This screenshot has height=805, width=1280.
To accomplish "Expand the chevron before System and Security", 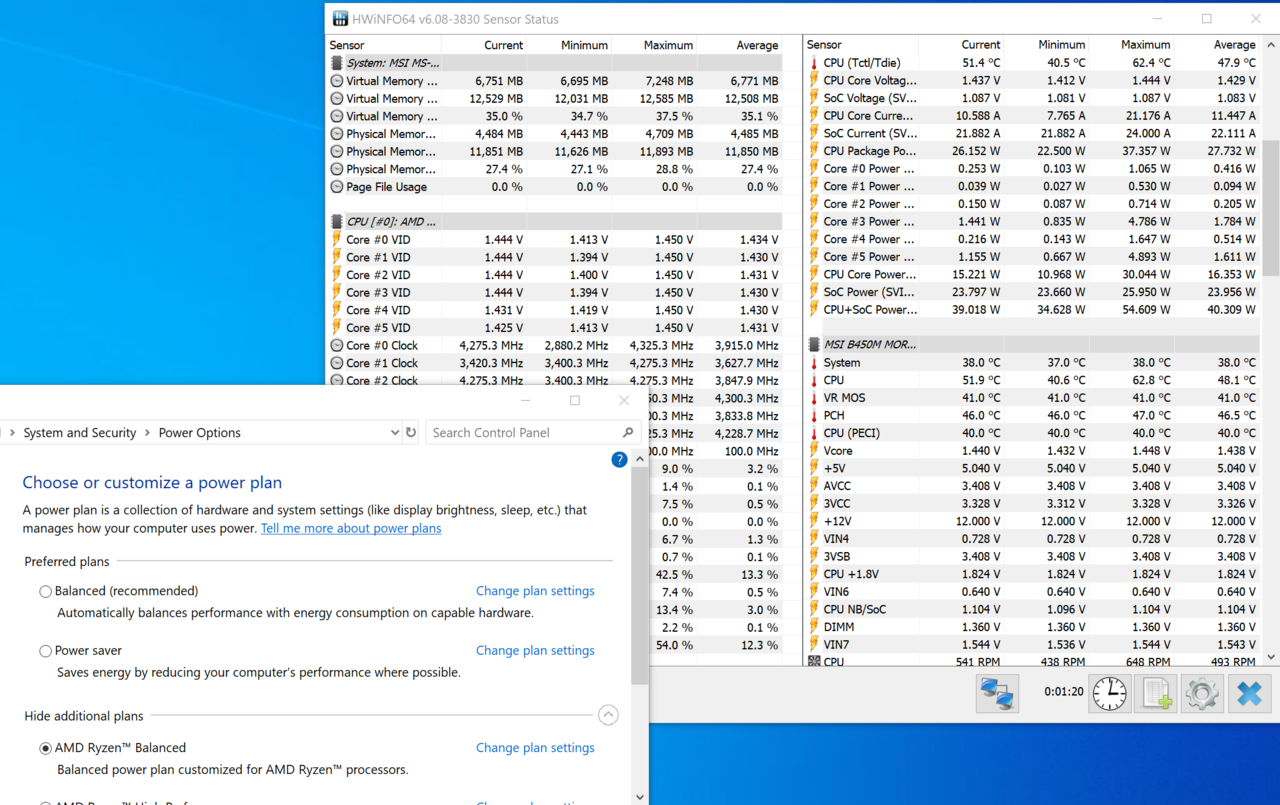I will [12, 433].
